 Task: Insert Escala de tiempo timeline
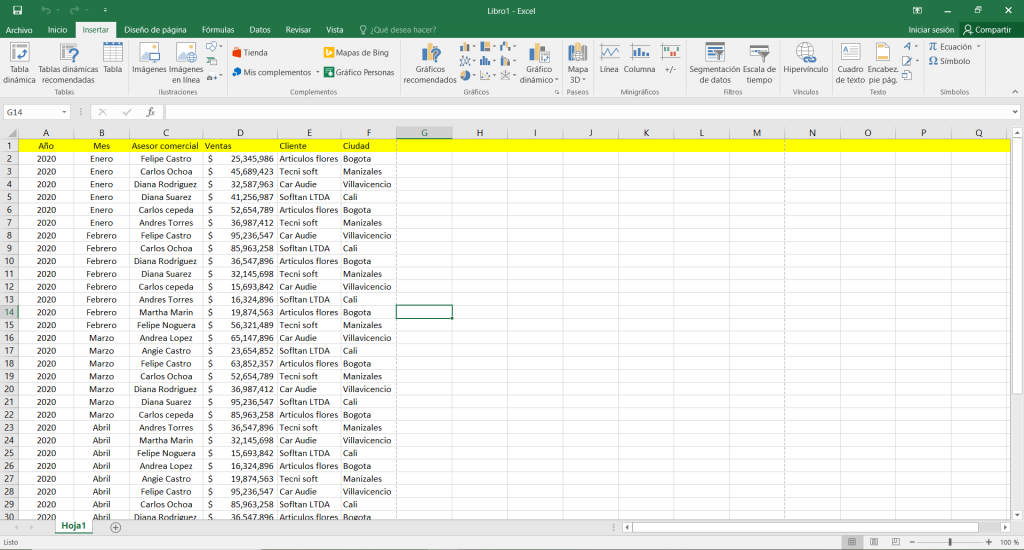(759, 63)
